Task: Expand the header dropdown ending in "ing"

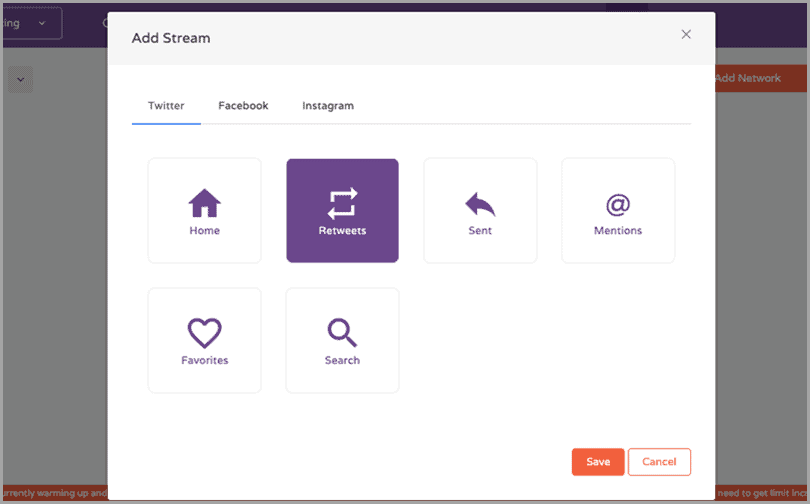Action: (x=30, y=23)
